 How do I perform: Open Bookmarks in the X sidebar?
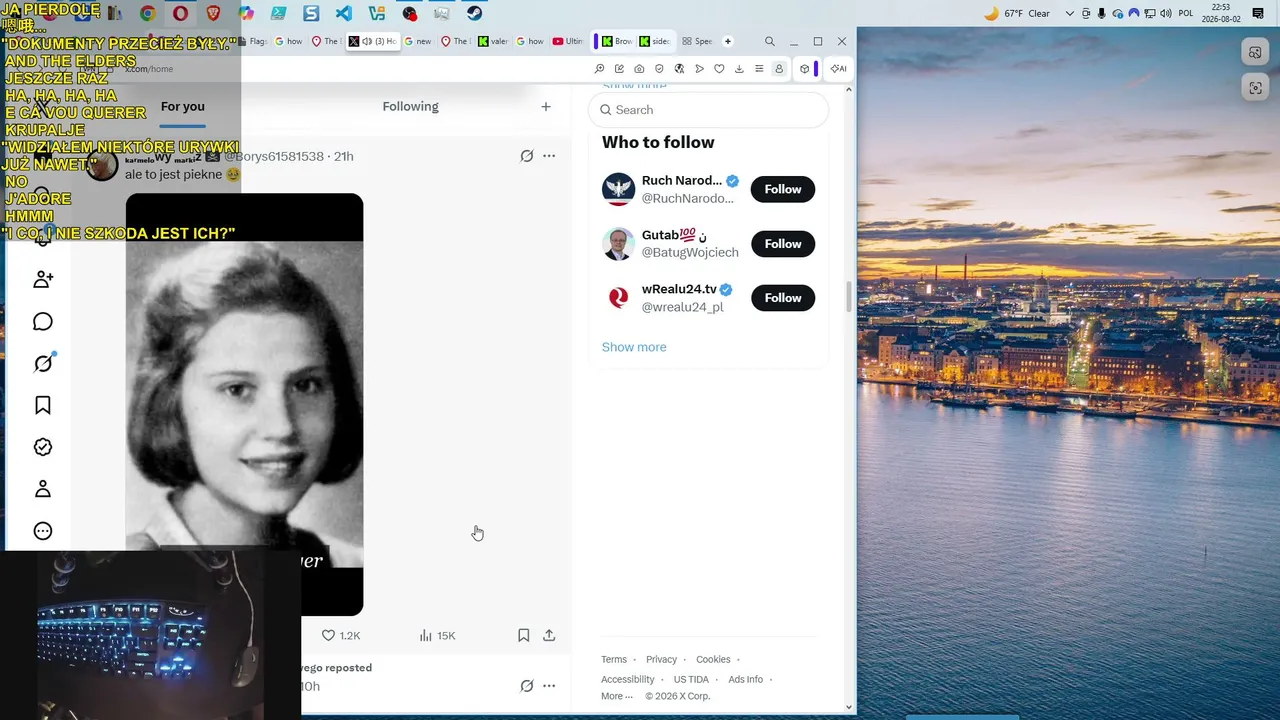click(43, 405)
